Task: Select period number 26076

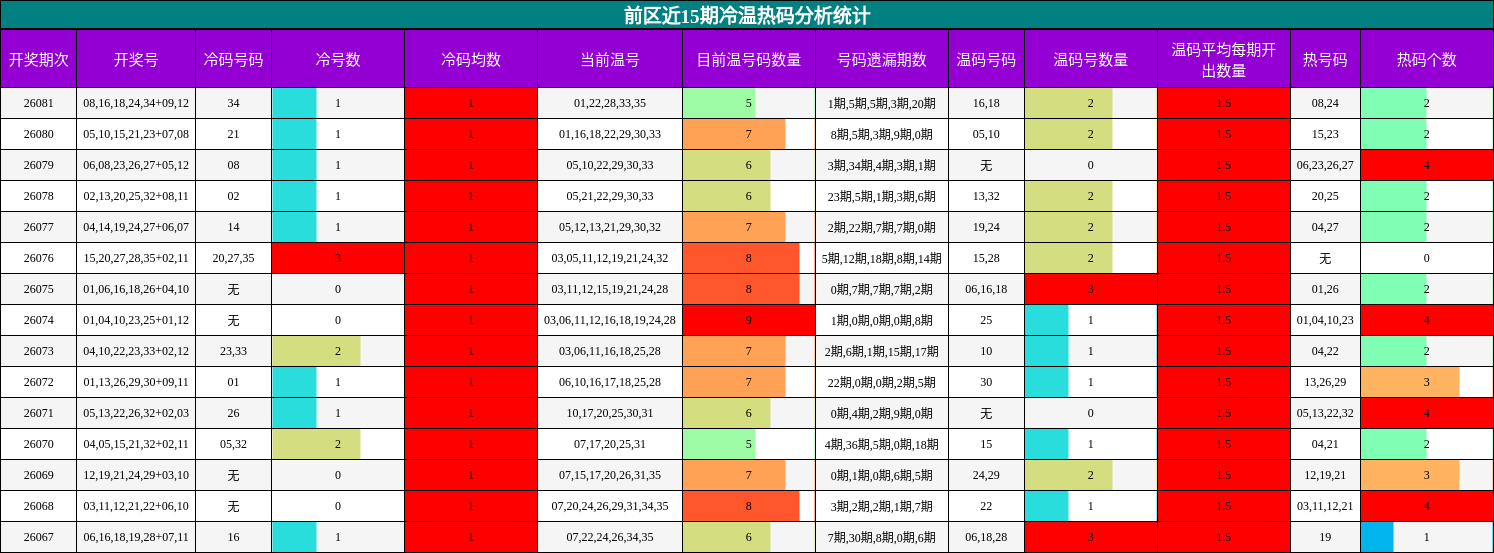Action: pos(38,258)
